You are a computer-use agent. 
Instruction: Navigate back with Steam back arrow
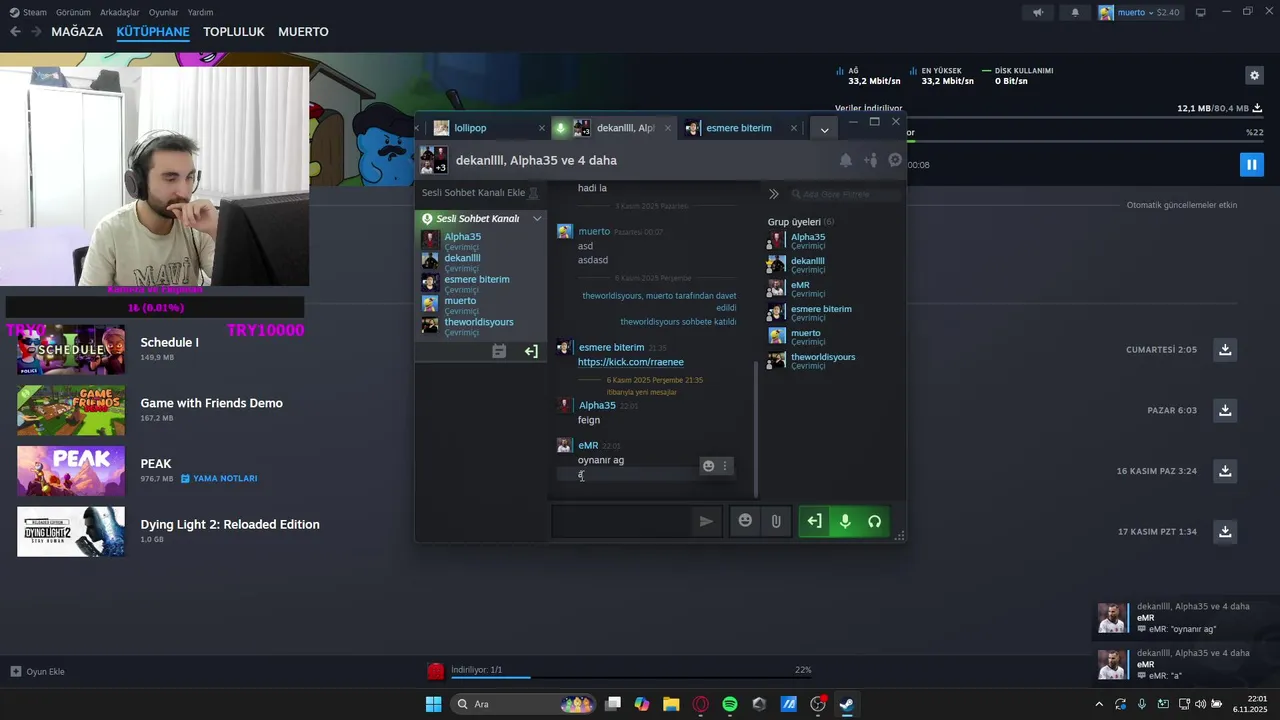pos(15,32)
